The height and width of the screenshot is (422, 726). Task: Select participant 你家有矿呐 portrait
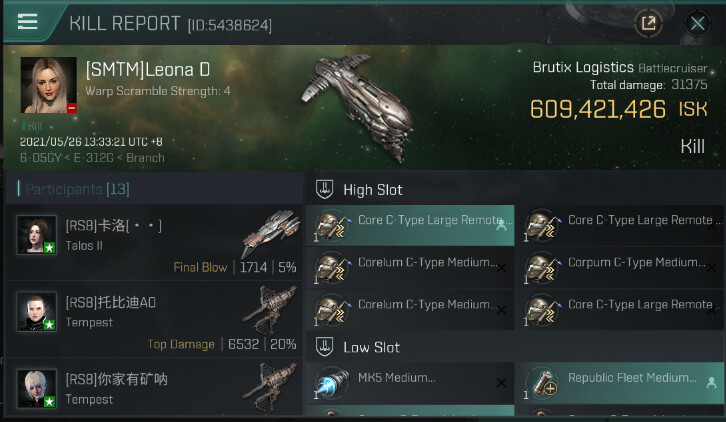point(37,388)
